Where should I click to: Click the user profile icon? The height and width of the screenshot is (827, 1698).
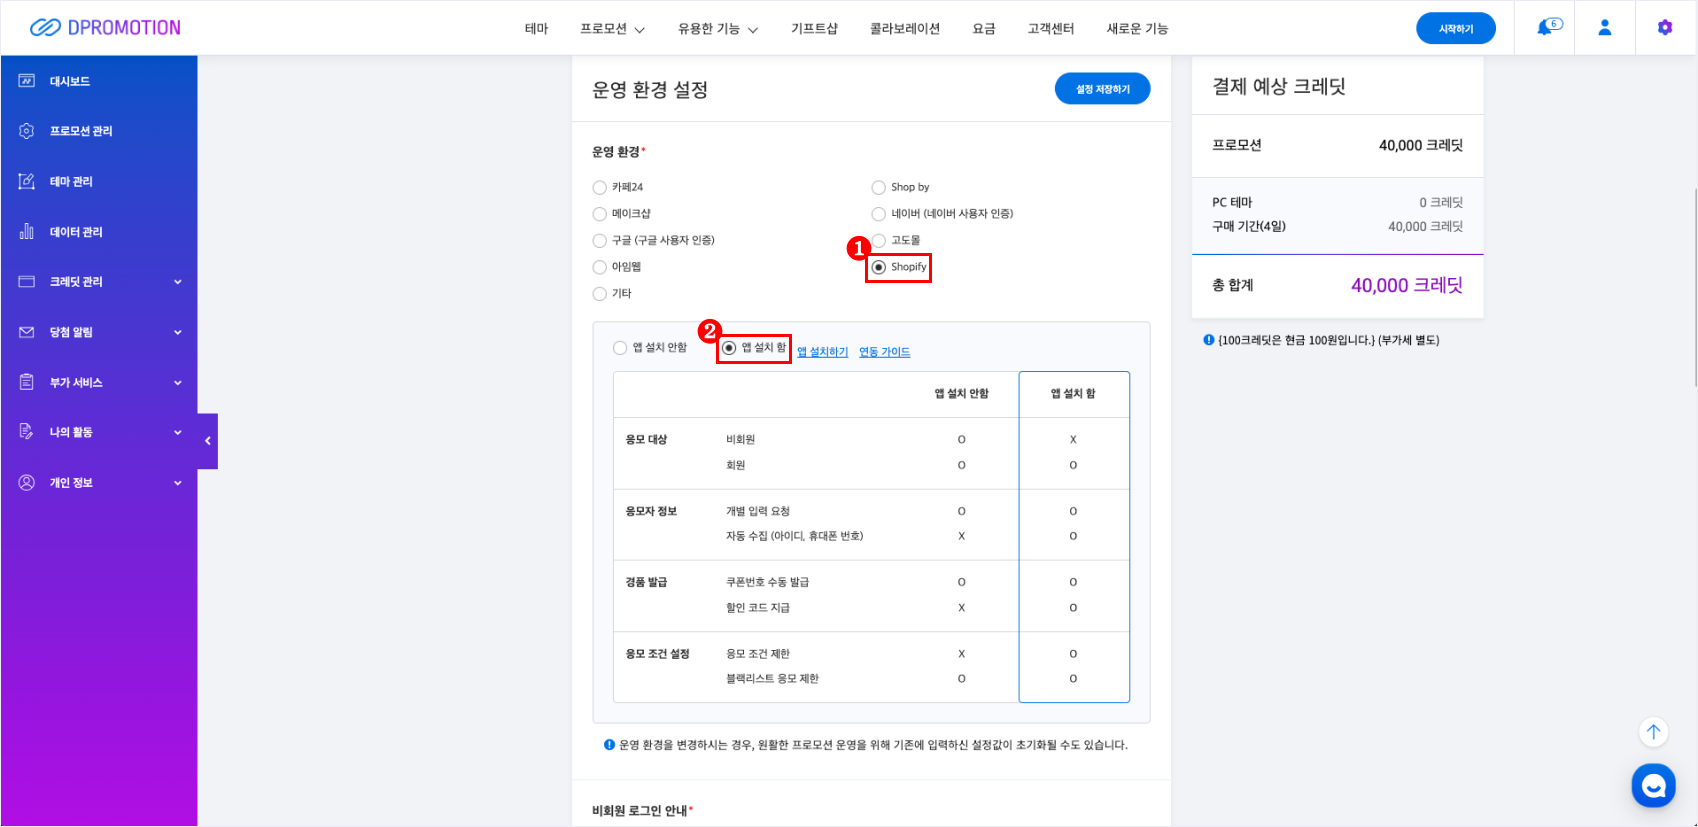click(x=1604, y=28)
